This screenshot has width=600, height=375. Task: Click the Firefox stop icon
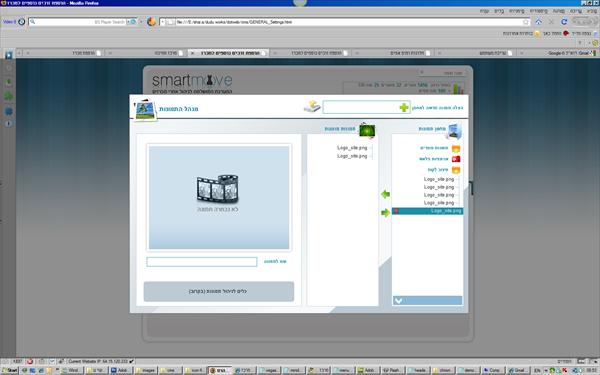pyautogui.click(x=551, y=22)
